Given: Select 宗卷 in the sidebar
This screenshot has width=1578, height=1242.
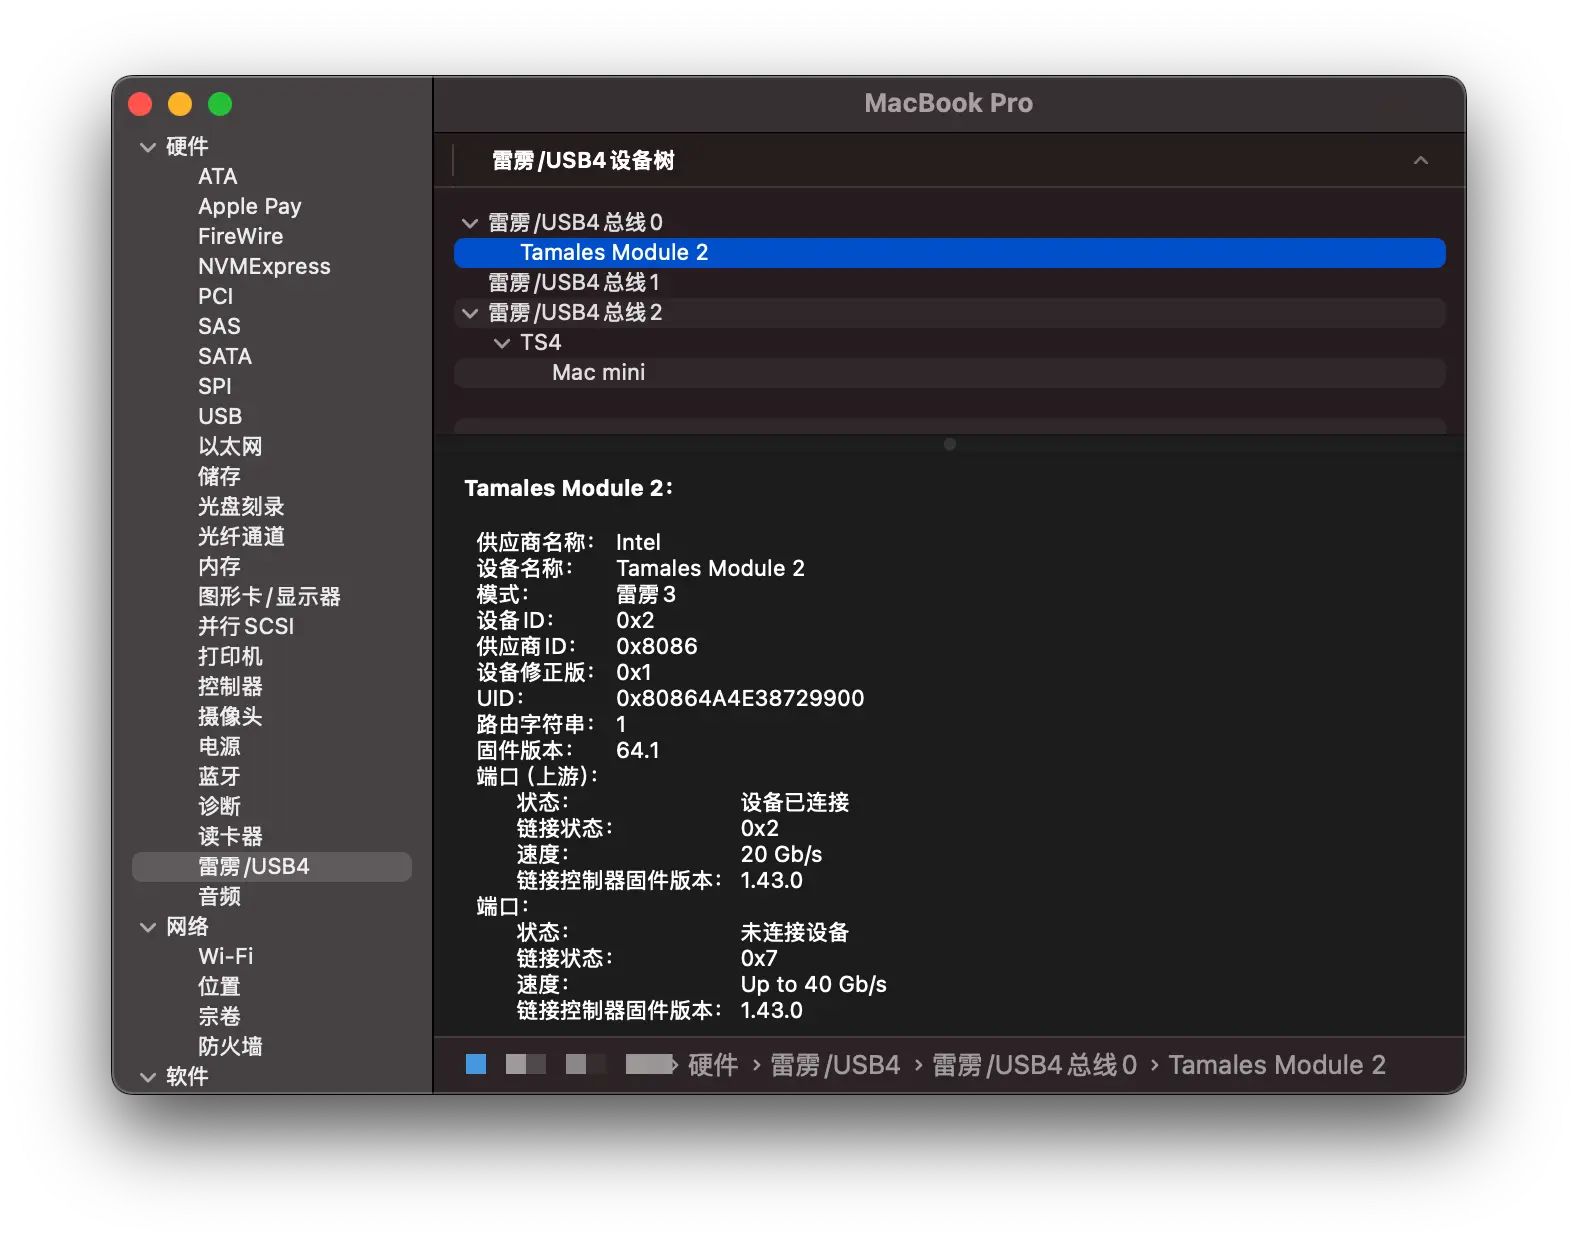Looking at the screenshot, I should coord(219,1017).
